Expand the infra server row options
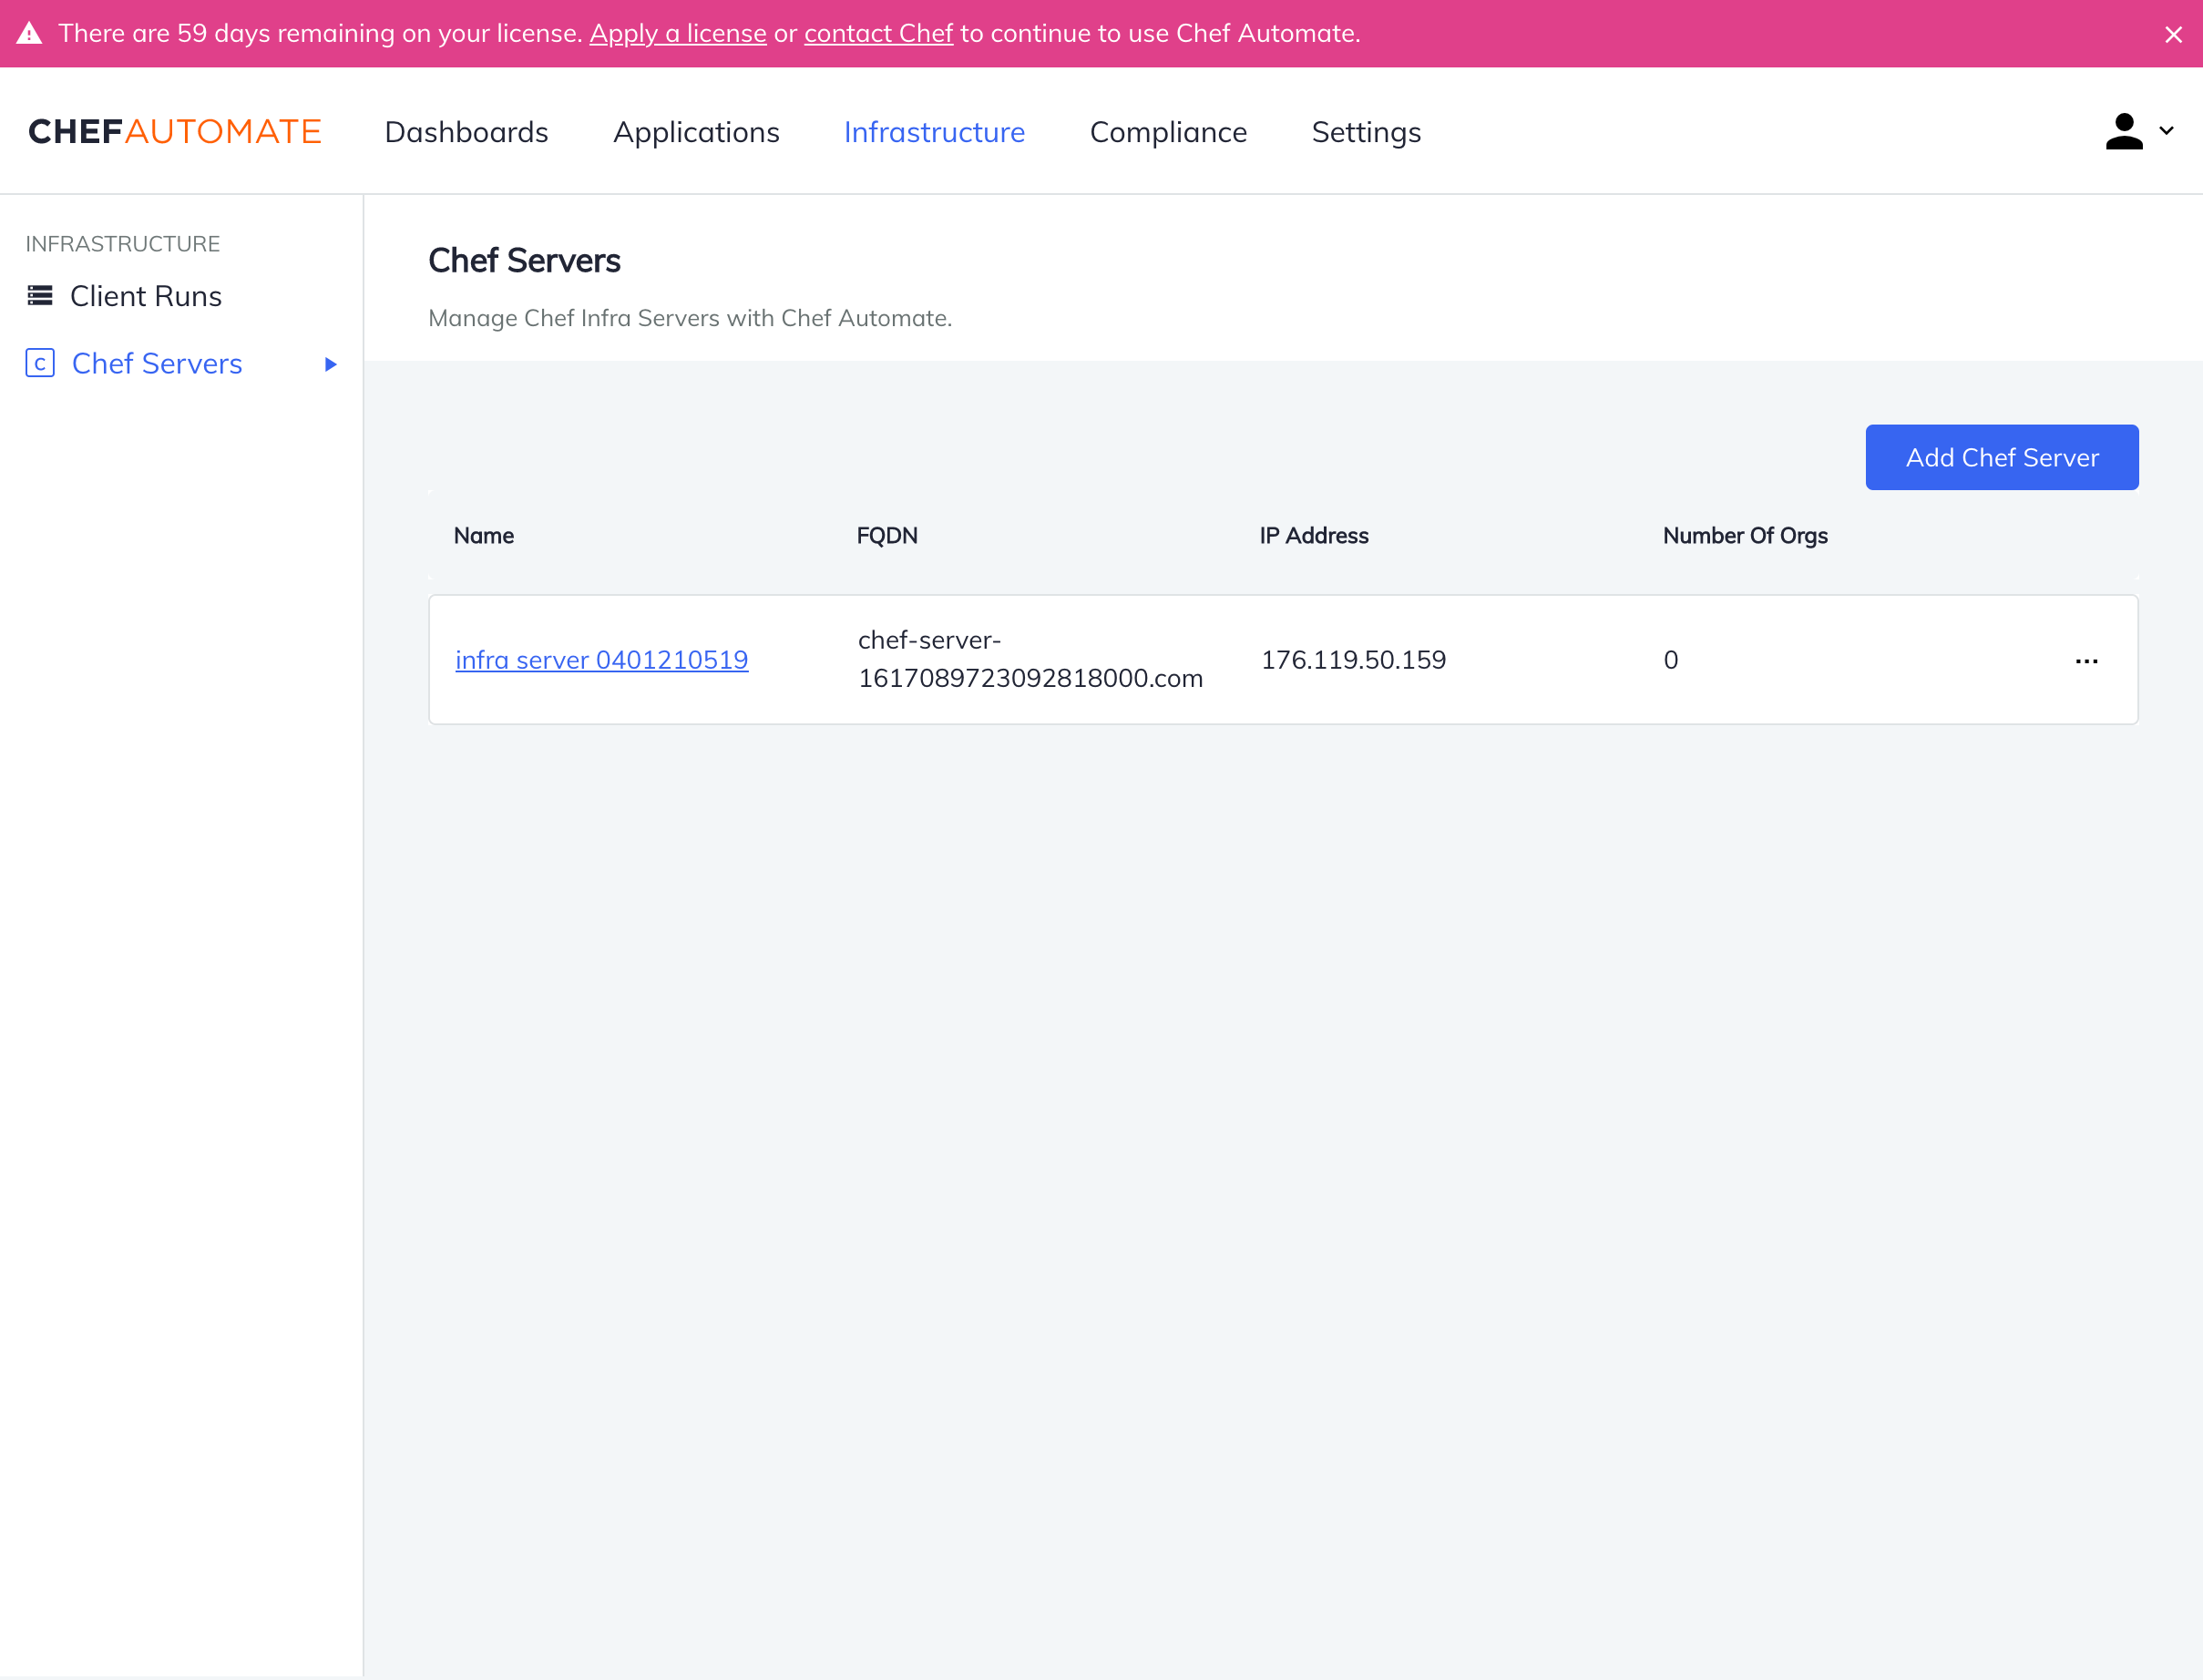 (2087, 660)
